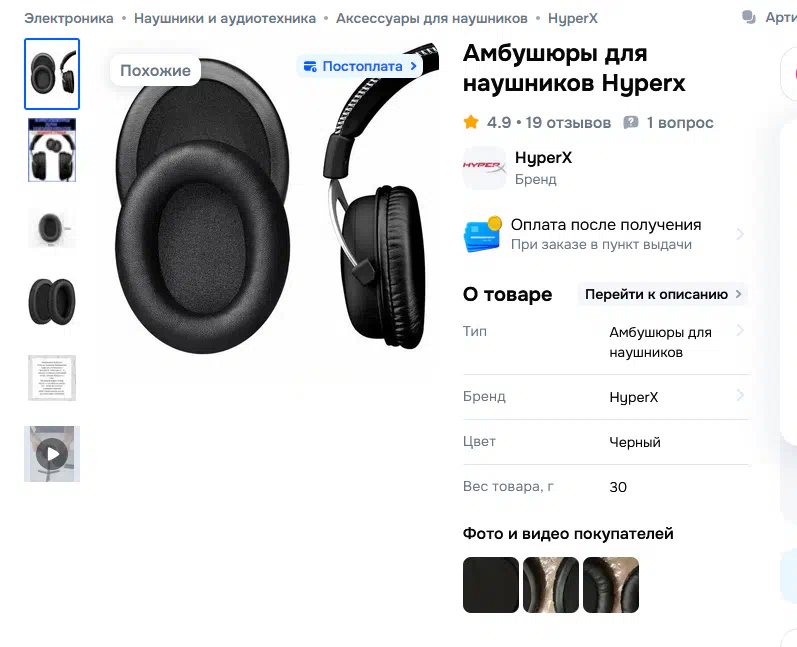Open the Тип row chevron arrow
The width and height of the screenshot is (797, 647).
click(740, 331)
